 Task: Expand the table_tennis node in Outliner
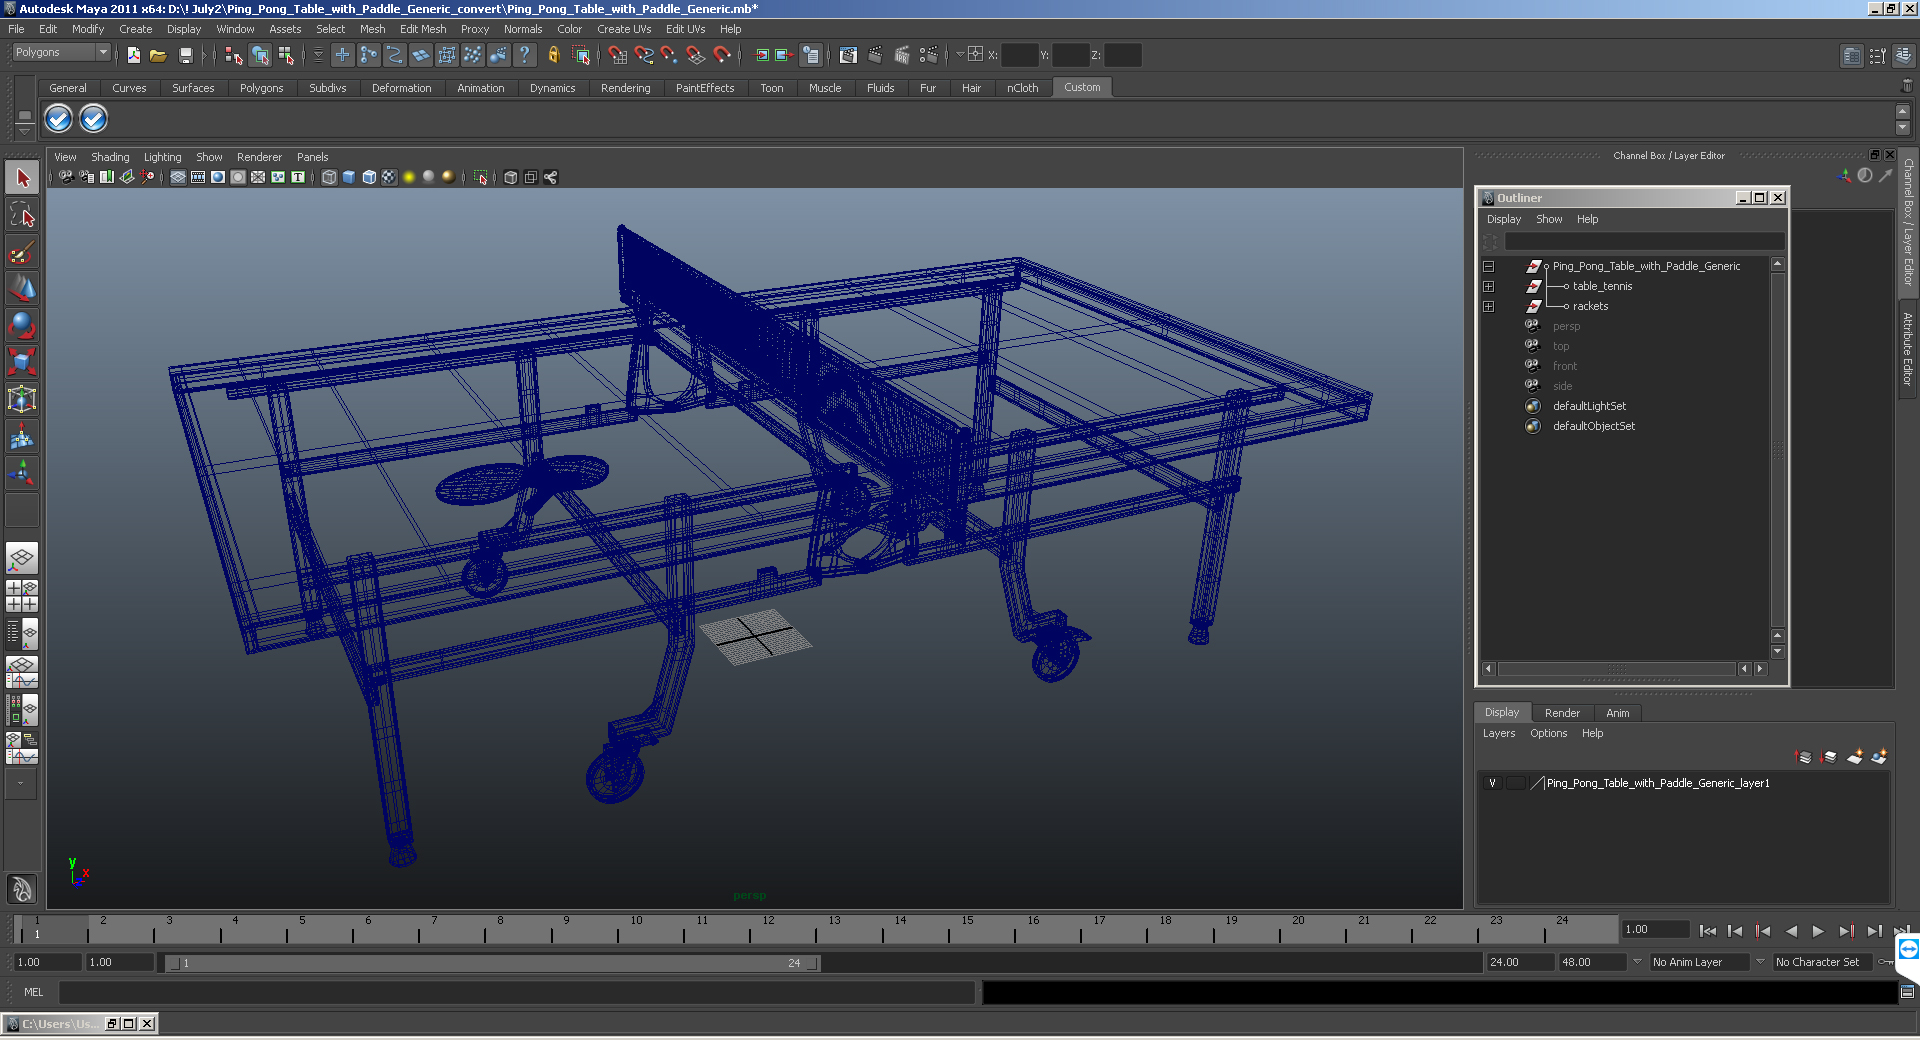click(x=1489, y=287)
